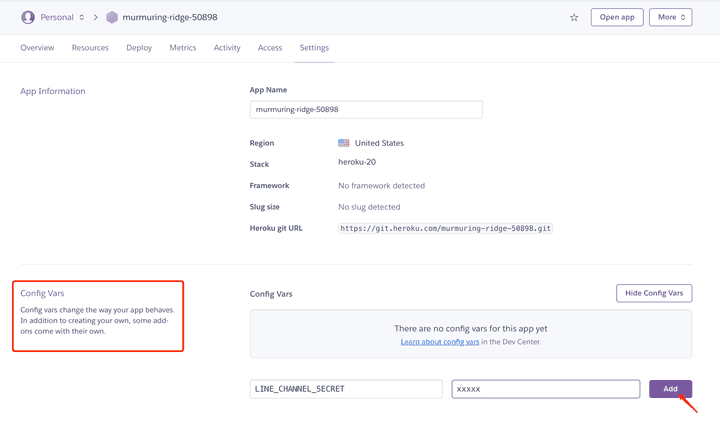This screenshot has height=422, width=720.
Task: Click the No framework detected text
Action: click(x=382, y=186)
